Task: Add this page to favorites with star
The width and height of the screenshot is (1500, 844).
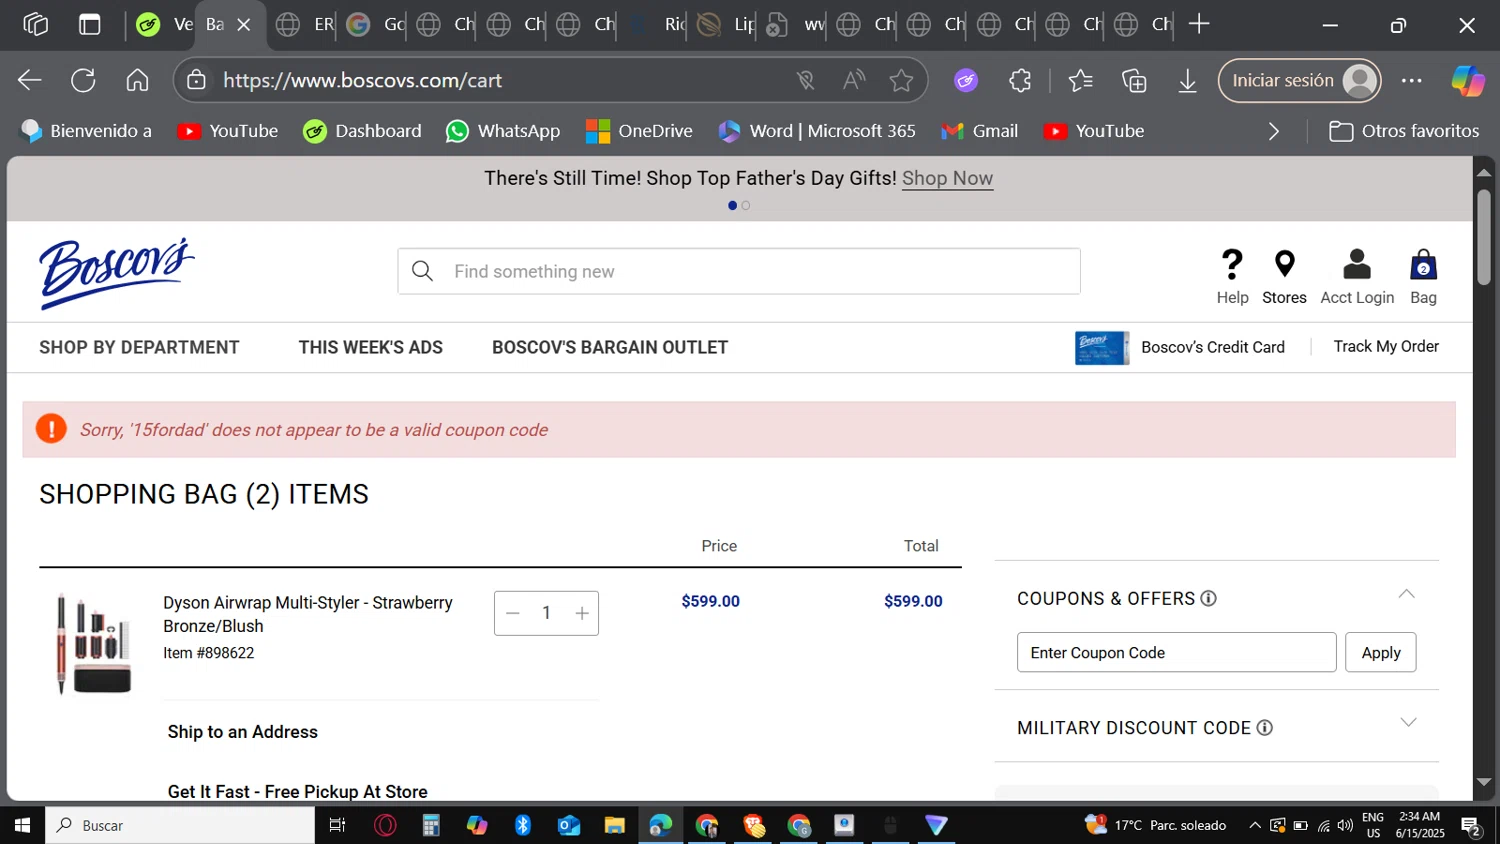Action: pos(901,81)
